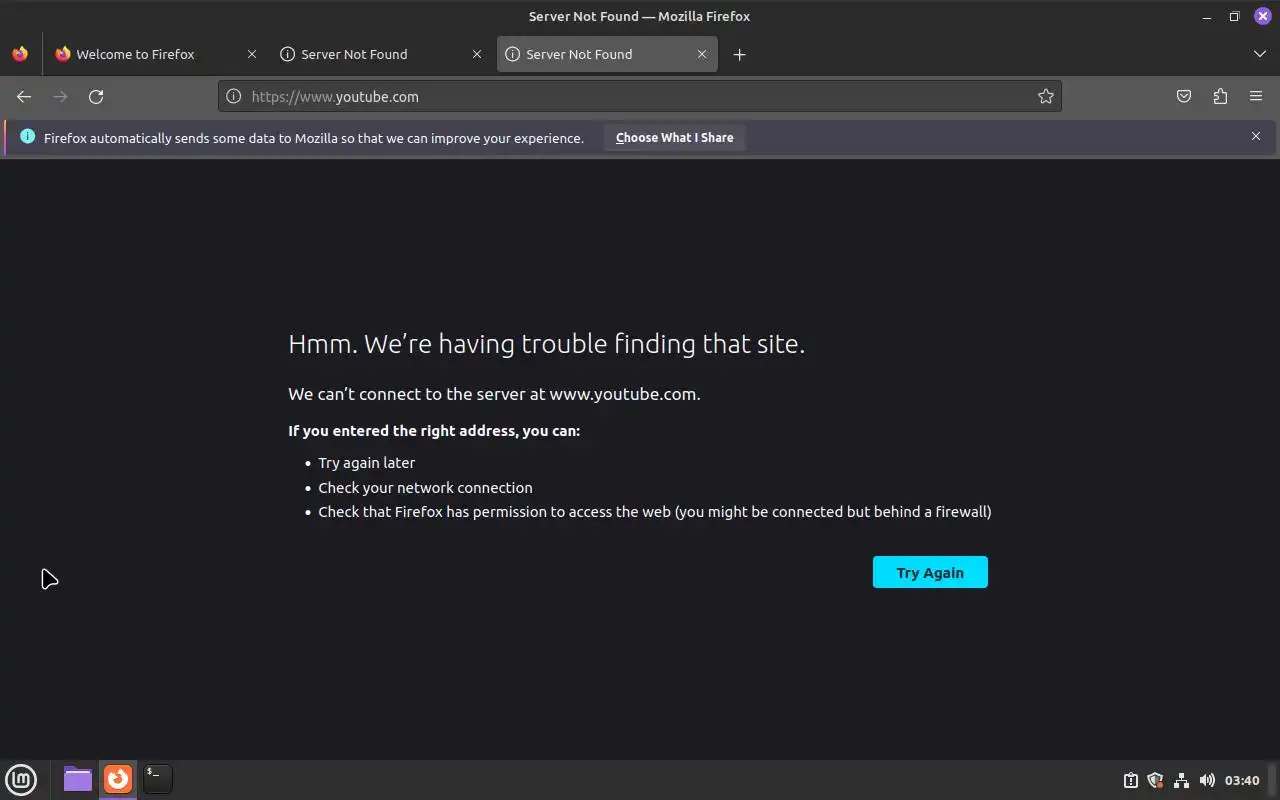The image size is (1280, 800).
Task: Dismiss the Mozilla data notification bar
Action: (x=1256, y=136)
